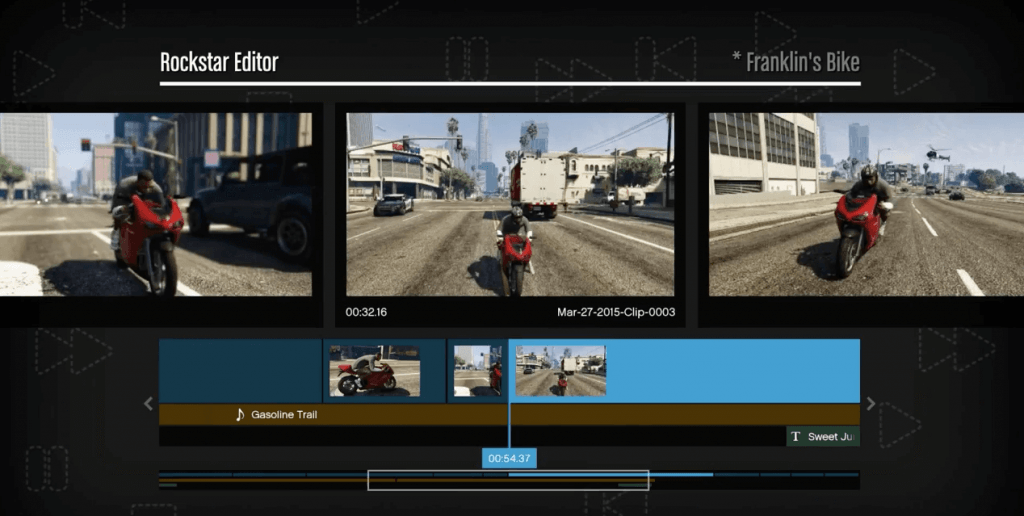Select the parked red bike clip thumbnail
Viewport: 1024px width, 516px height.
[374, 371]
